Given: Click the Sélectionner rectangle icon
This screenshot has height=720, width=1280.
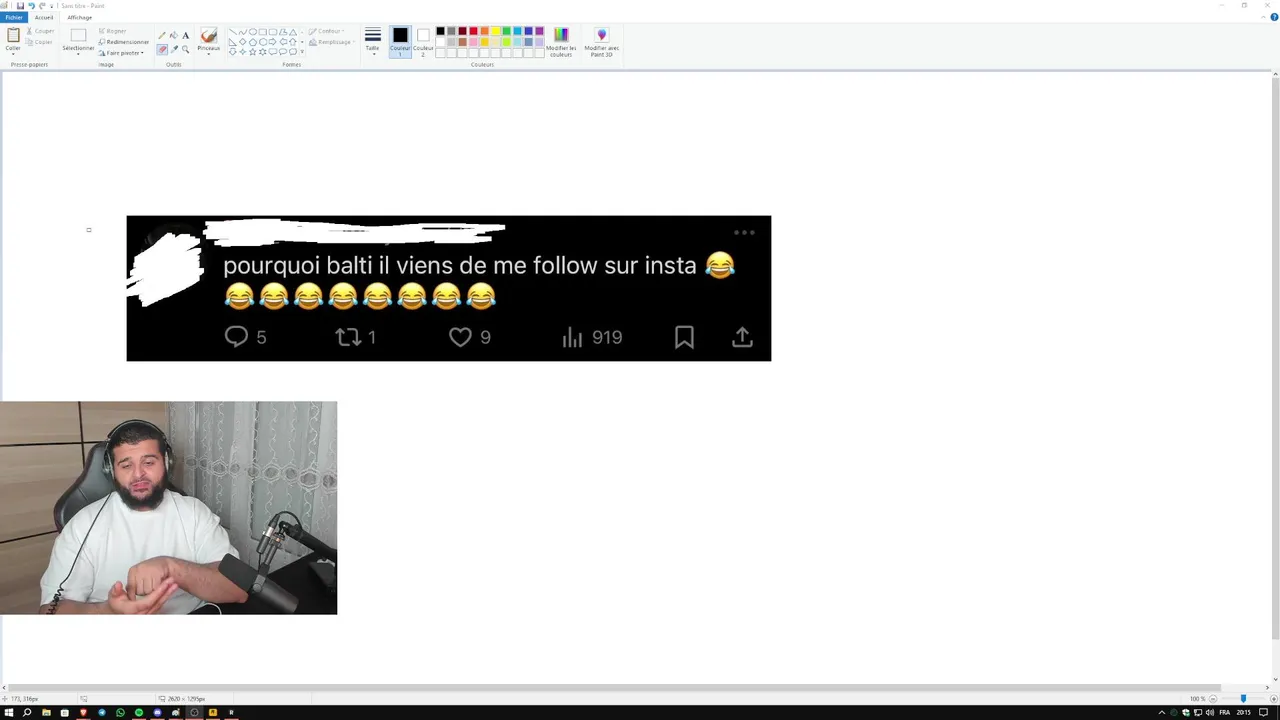Looking at the screenshot, I should coord(78,35).
